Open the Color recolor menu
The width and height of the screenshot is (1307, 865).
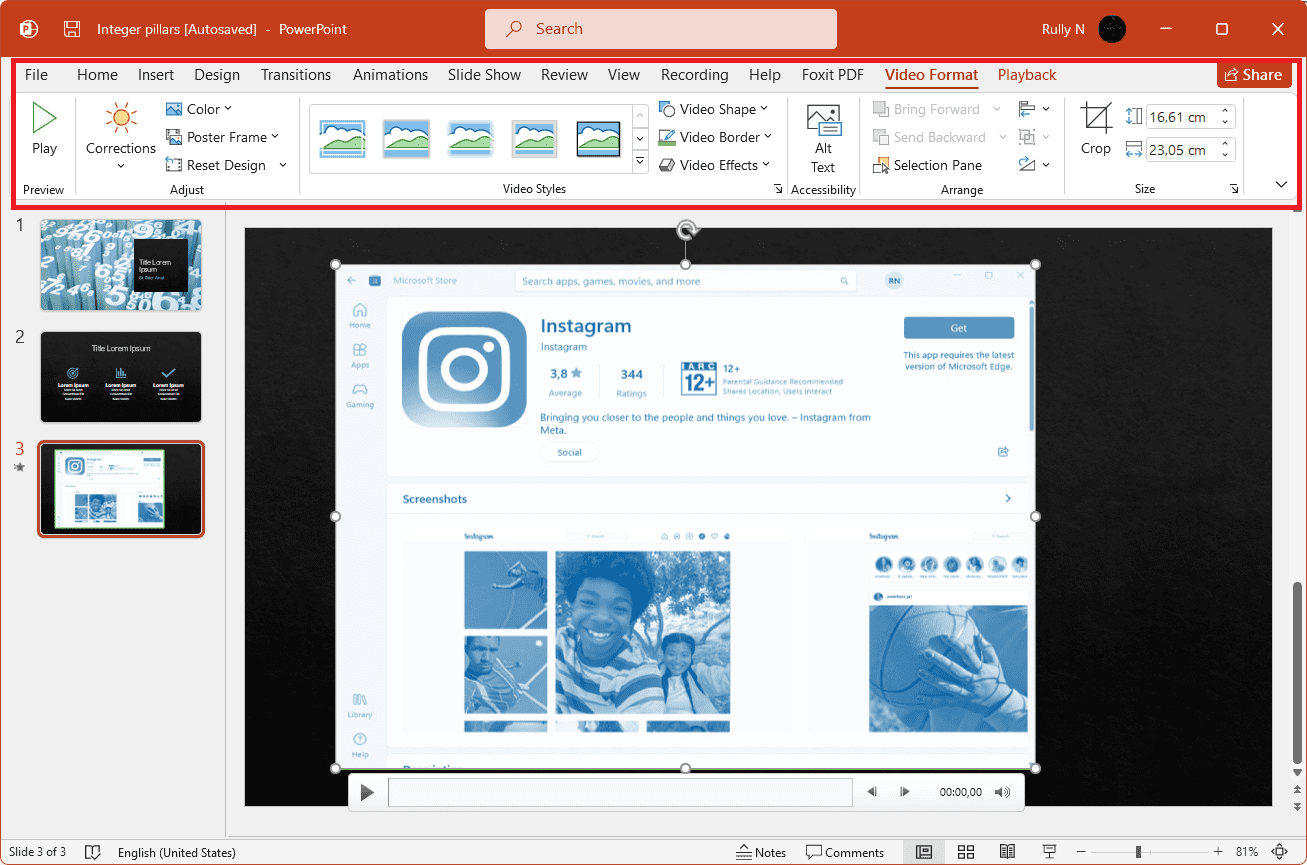tap(199, 109)
